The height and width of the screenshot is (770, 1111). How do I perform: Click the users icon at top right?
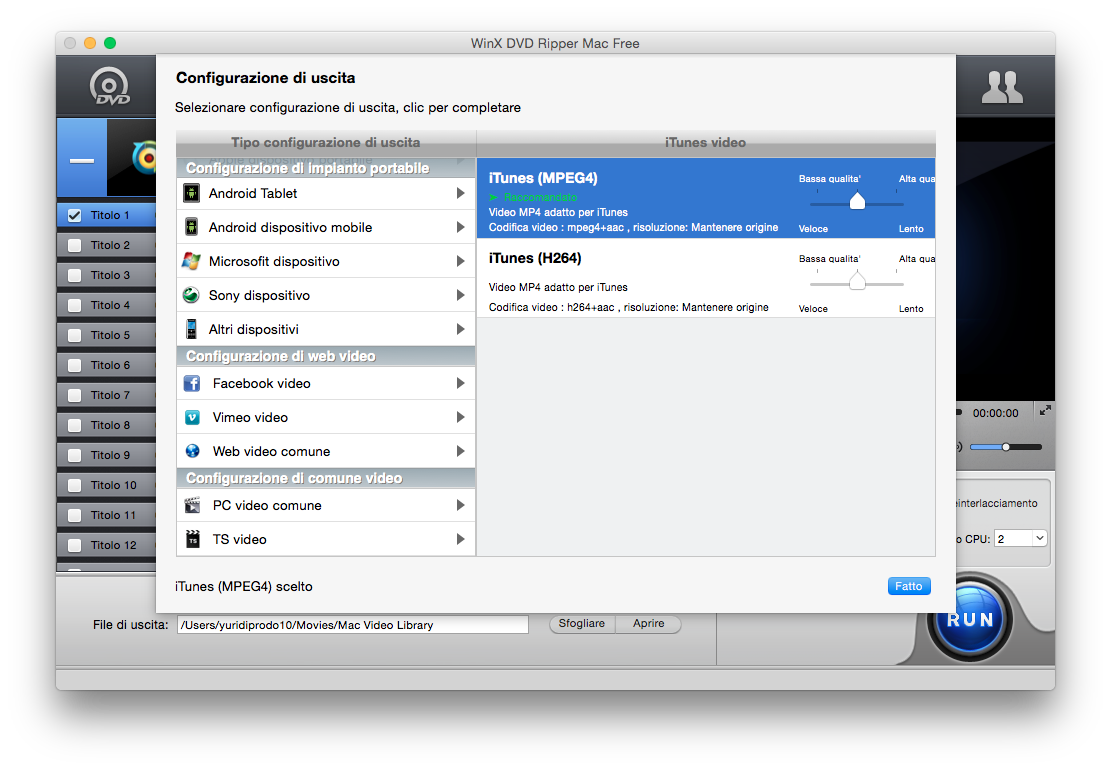1002,86
